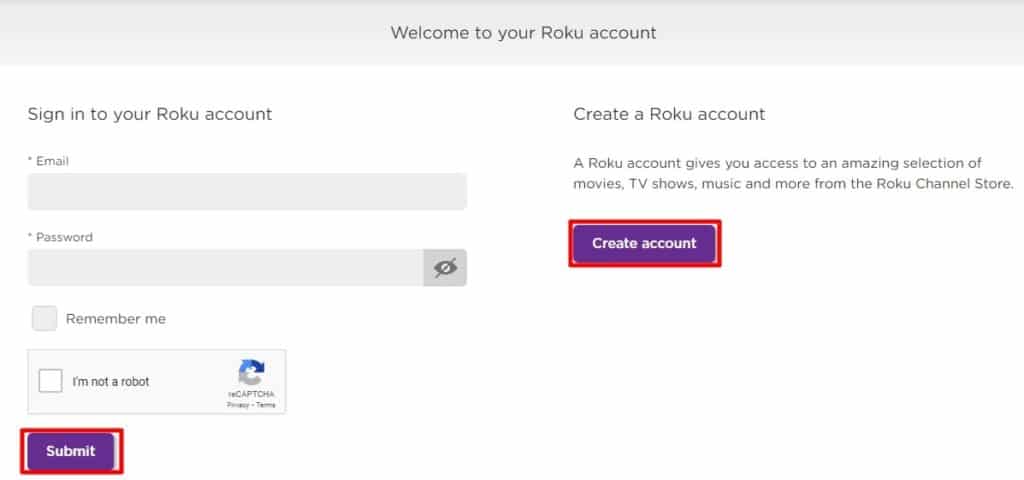Click the I'm not a robot label

coord(111,381)
